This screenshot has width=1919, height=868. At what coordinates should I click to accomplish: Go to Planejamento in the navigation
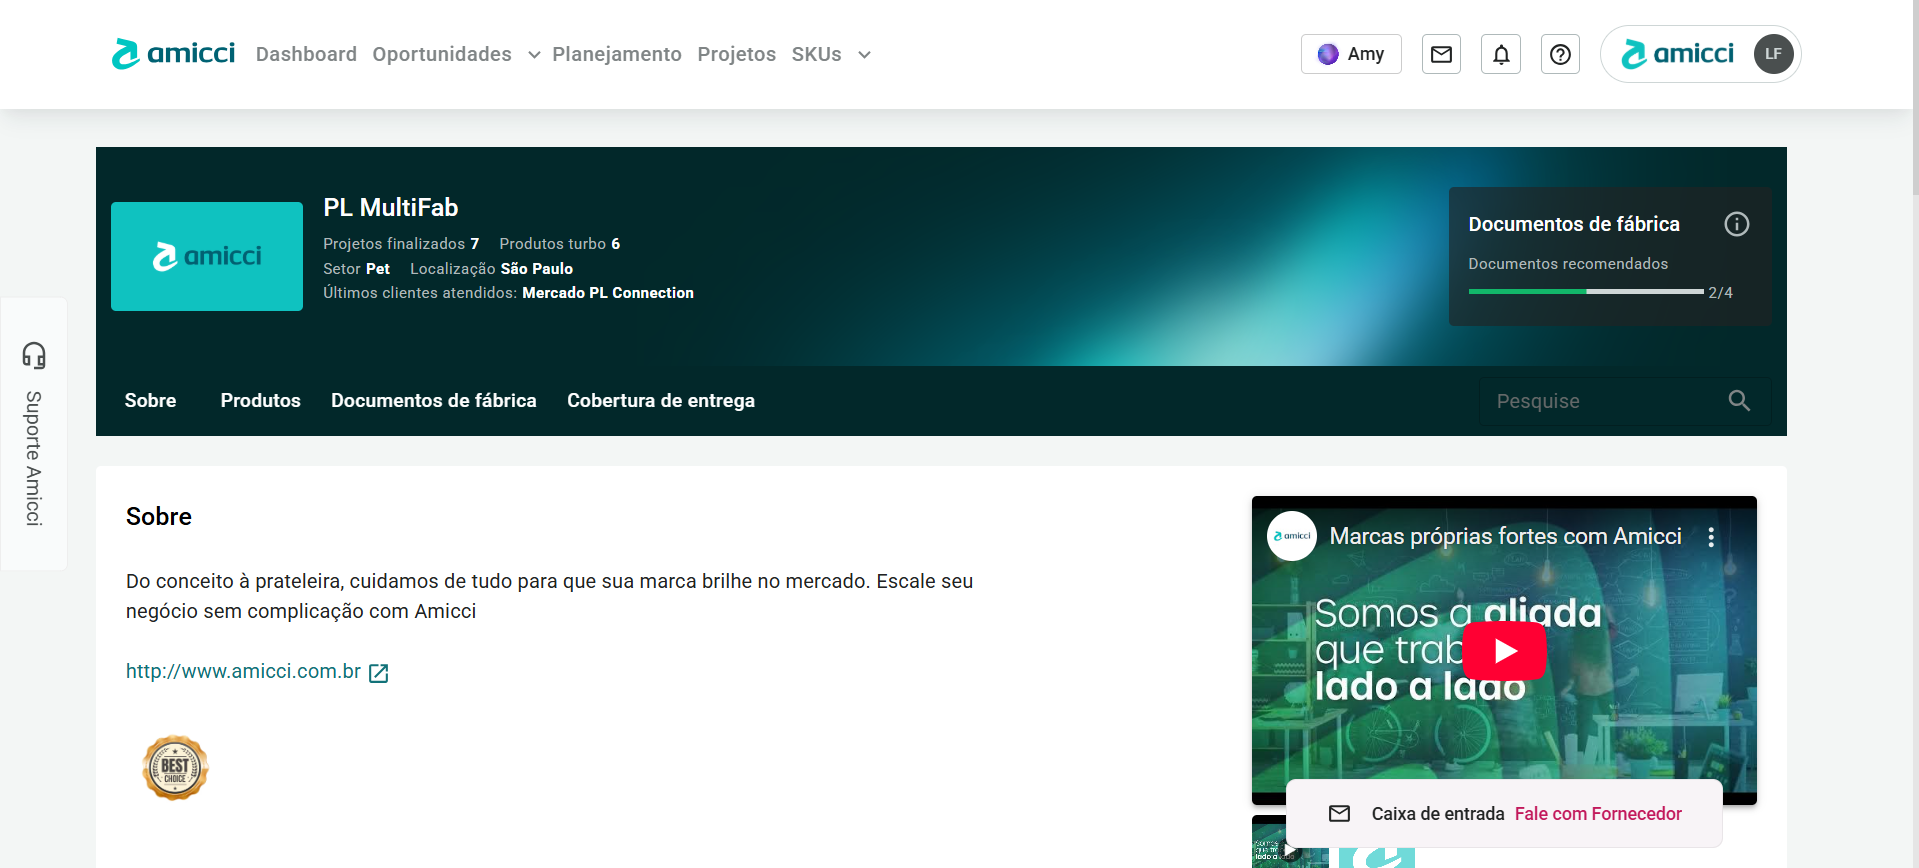coord(616,54)
